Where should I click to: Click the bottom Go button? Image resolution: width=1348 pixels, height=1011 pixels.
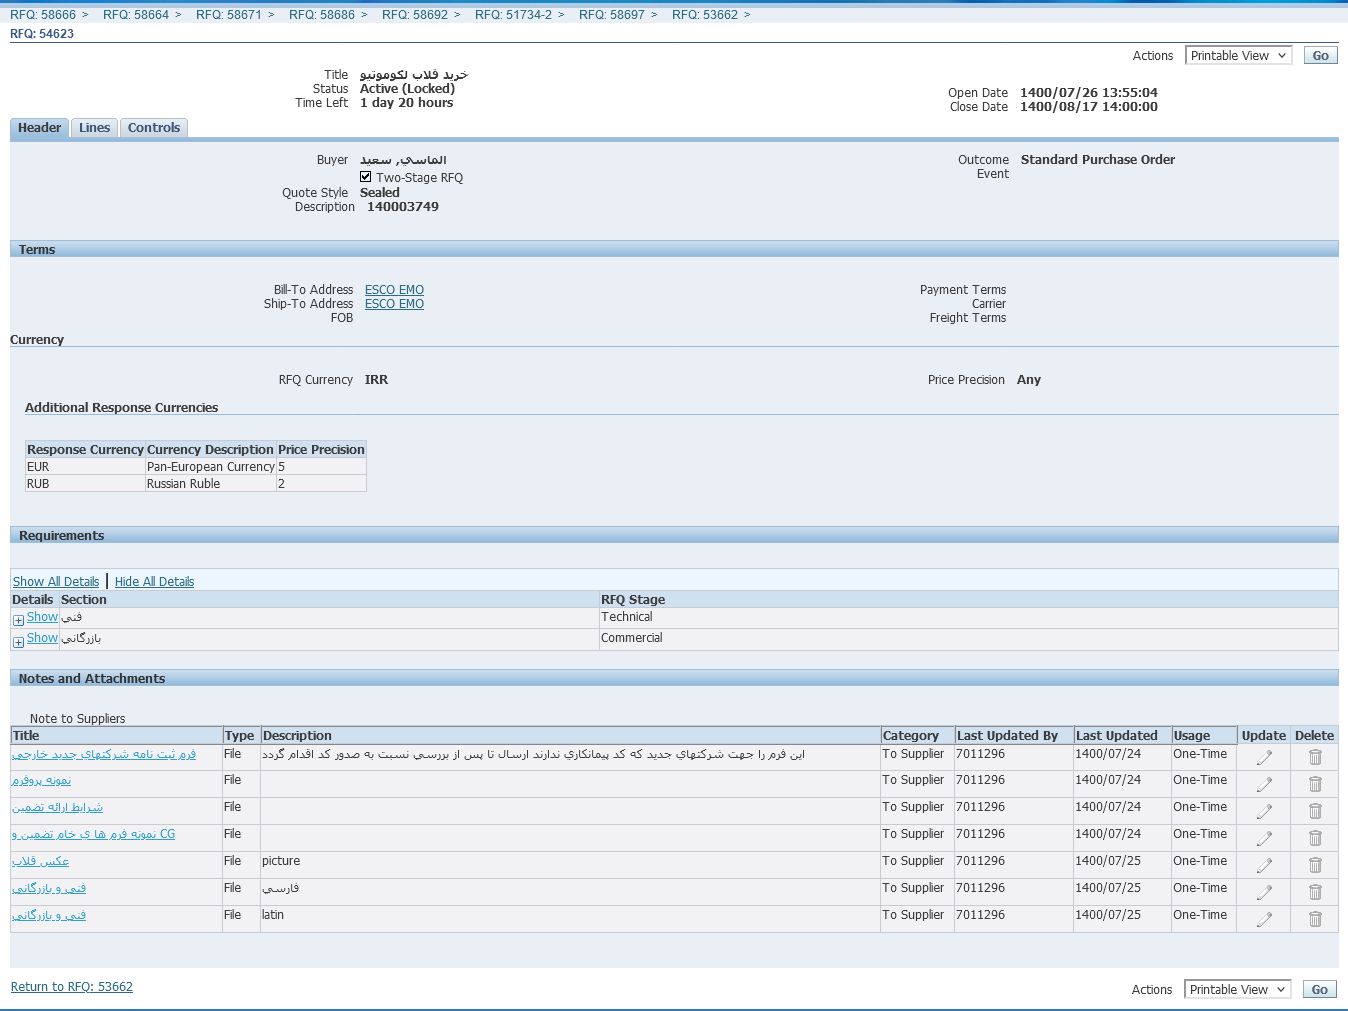1319,990
